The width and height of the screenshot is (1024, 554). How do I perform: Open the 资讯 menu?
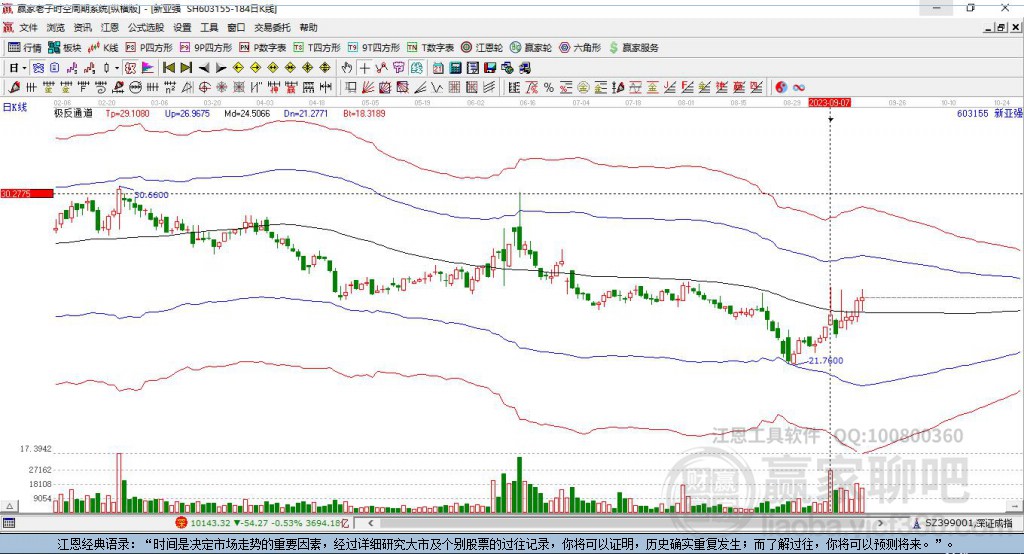coord(83,27)
